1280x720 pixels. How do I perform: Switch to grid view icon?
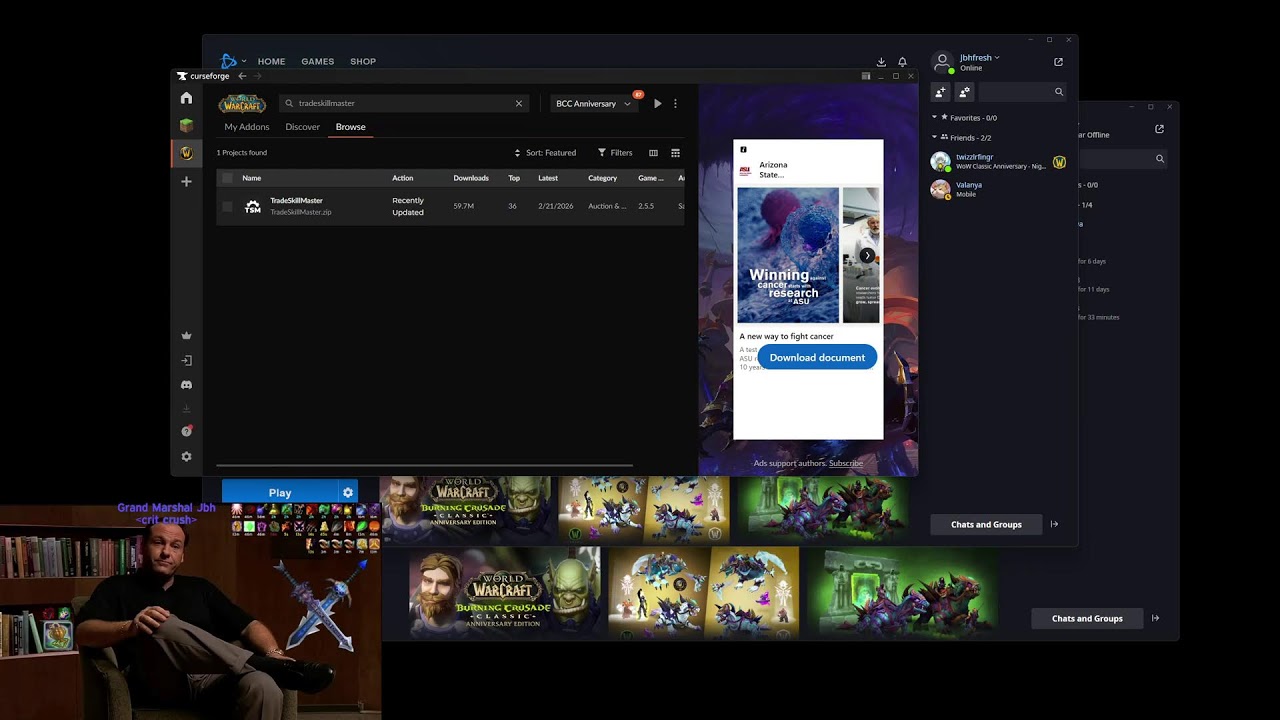click(675, 153)
